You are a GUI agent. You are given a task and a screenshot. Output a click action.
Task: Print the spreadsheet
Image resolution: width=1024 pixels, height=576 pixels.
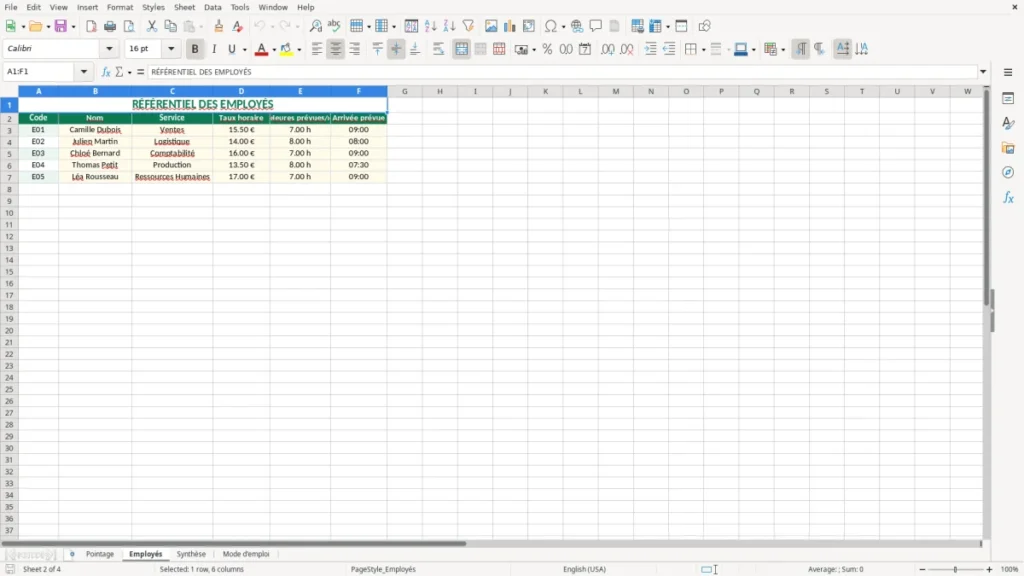[110, 26]
